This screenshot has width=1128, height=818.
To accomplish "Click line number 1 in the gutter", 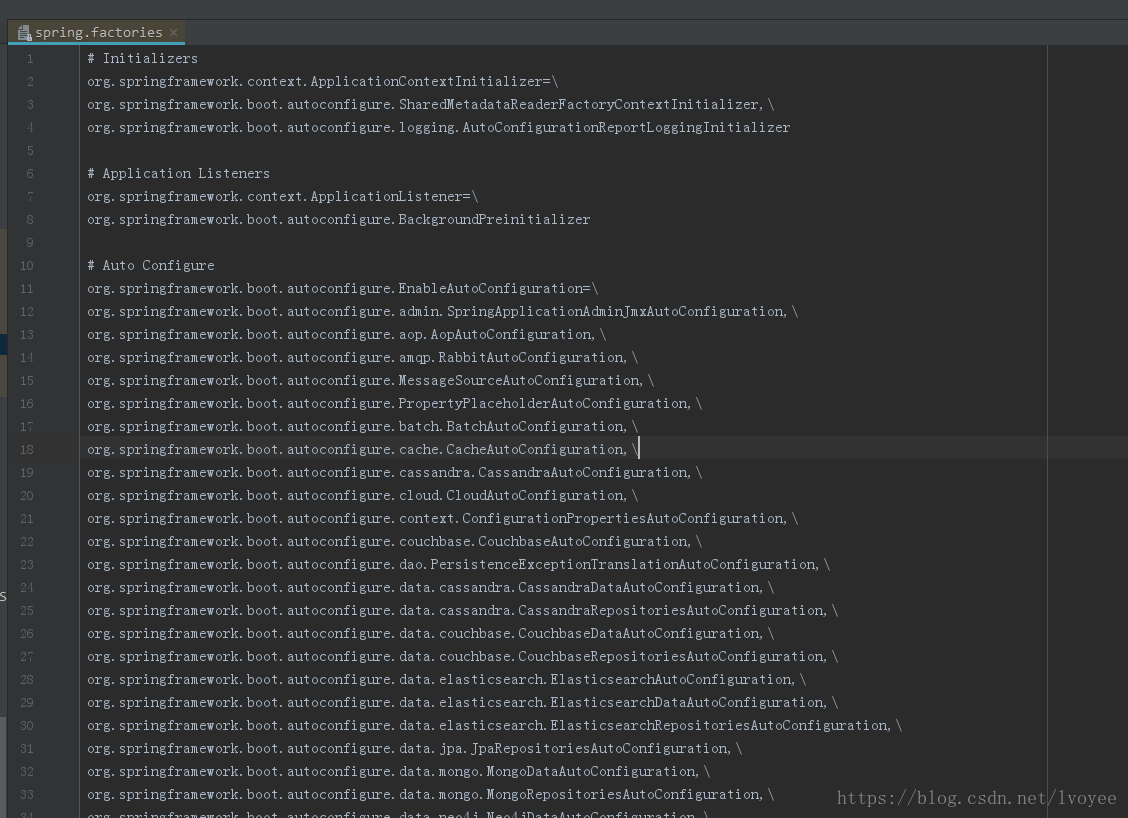I will point(30,59).
